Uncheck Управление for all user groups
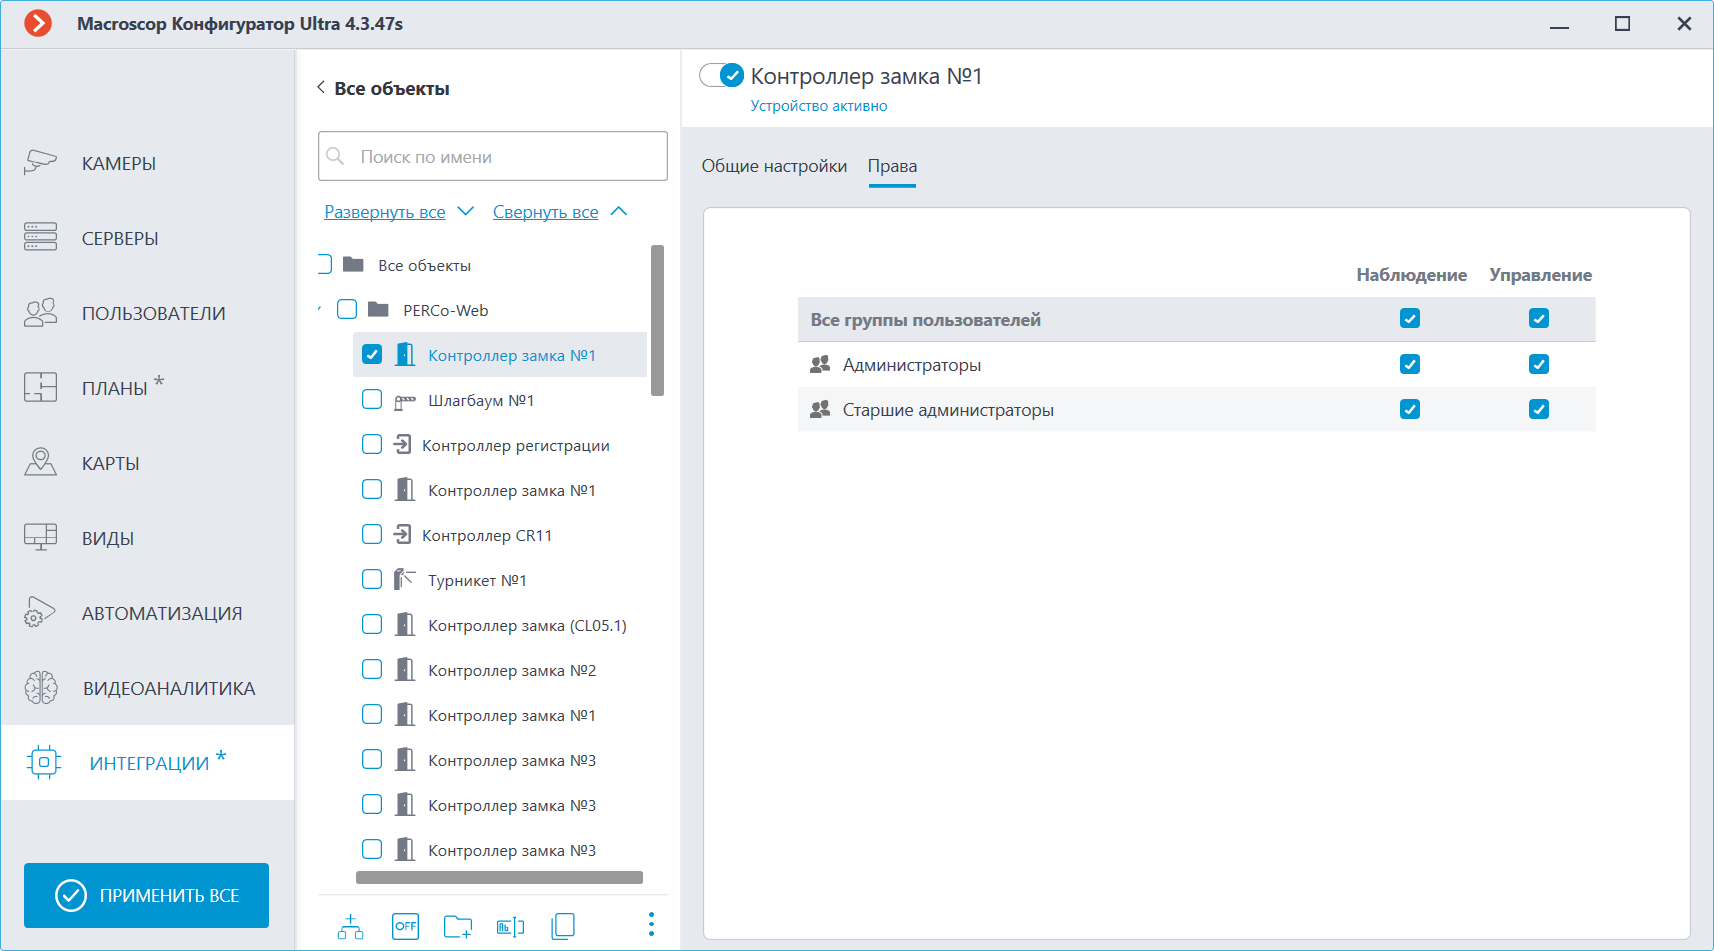 click(x=1539, y=318)
